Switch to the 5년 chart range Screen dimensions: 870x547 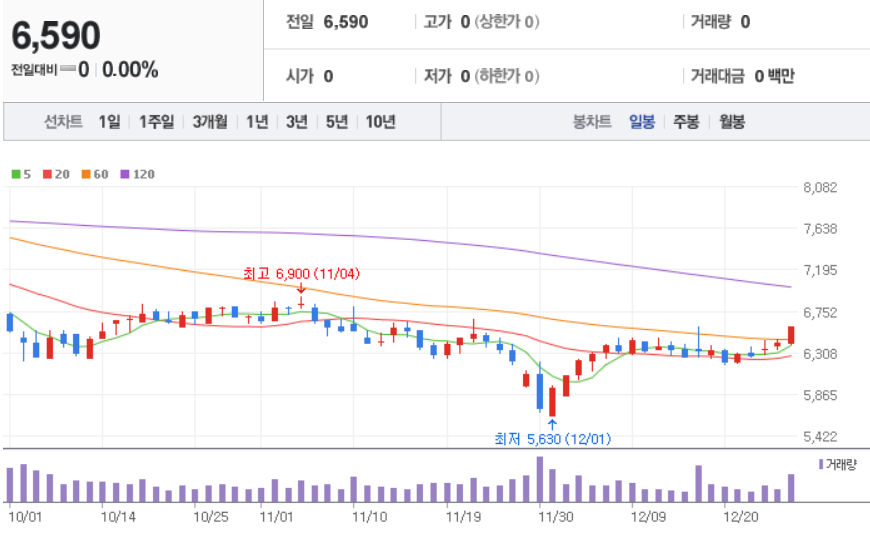337,121
